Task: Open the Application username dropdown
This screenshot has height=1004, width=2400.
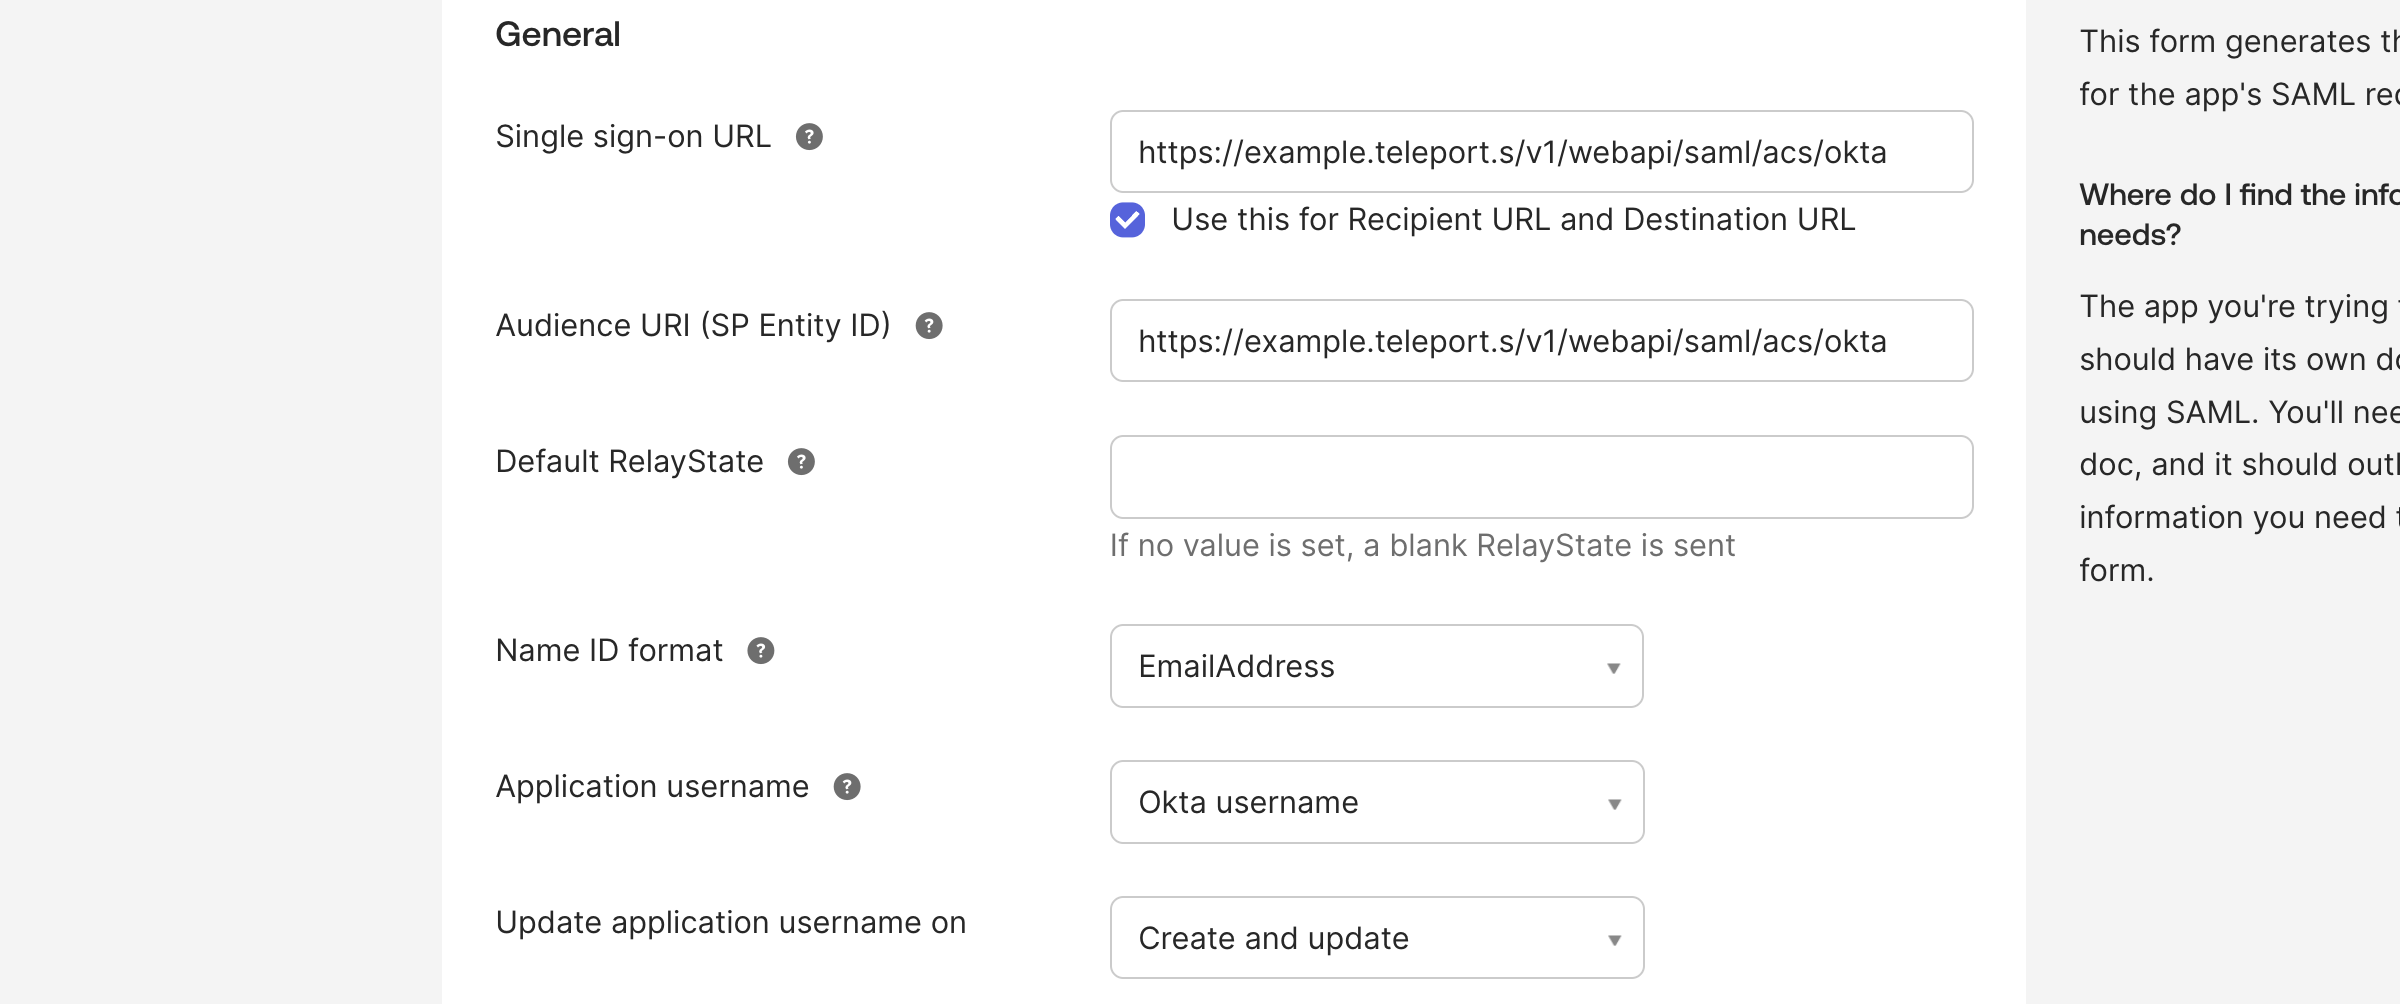Action: tap(1375, 801)
